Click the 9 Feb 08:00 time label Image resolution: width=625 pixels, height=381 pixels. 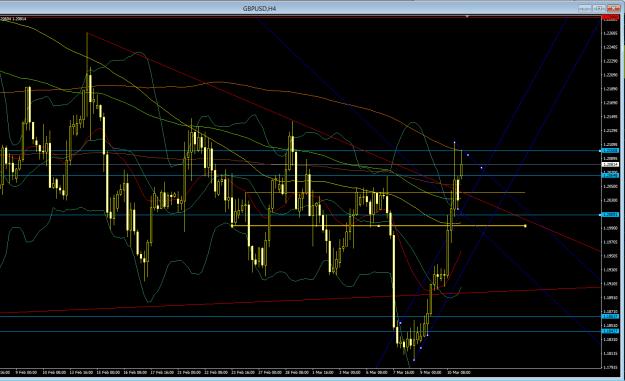26,373
